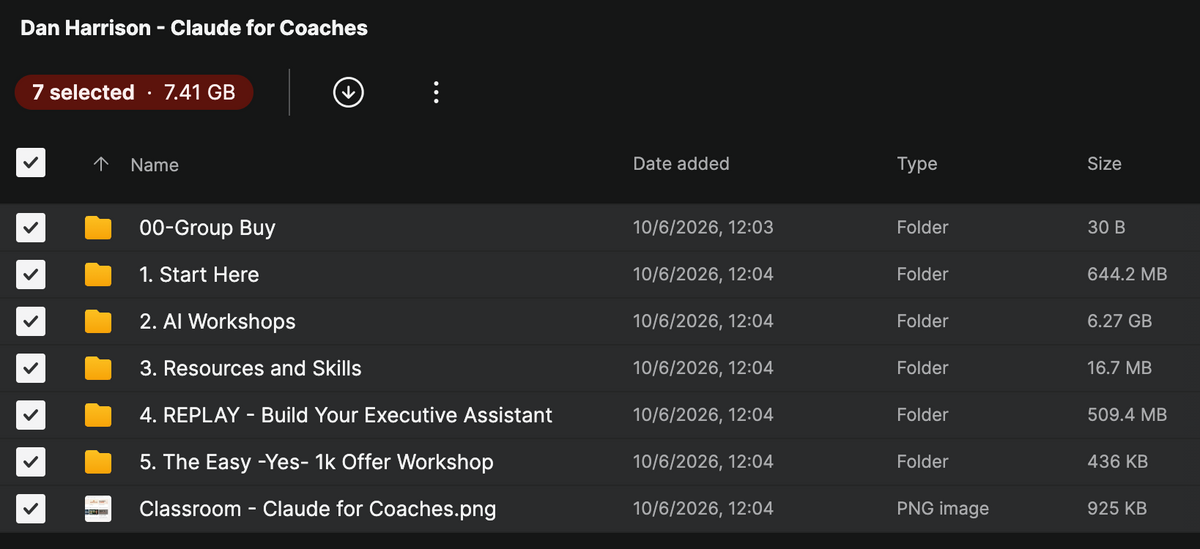The width and height of the screenshot is (1200, 549).
Task: Sort by the Type column header
Action: 917,164
